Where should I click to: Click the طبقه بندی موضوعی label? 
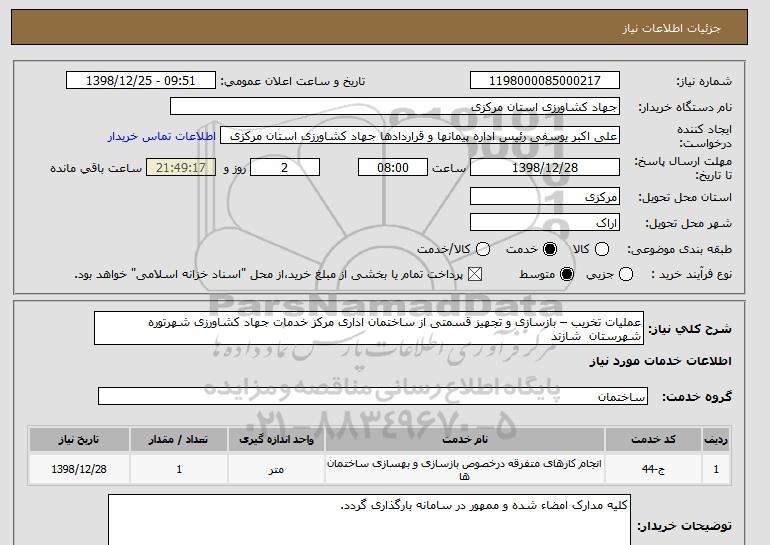pos(679,249)
